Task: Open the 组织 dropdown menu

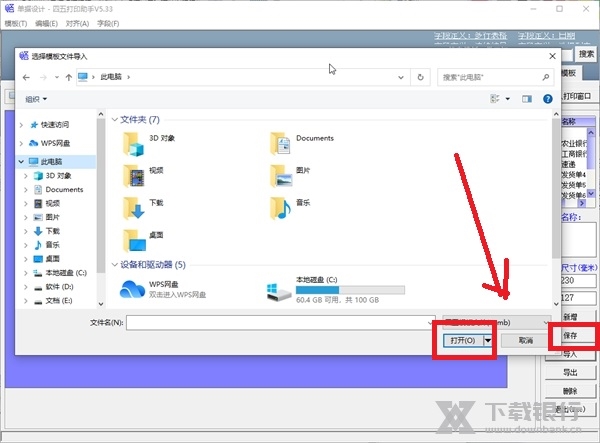Action: [36, 99]
